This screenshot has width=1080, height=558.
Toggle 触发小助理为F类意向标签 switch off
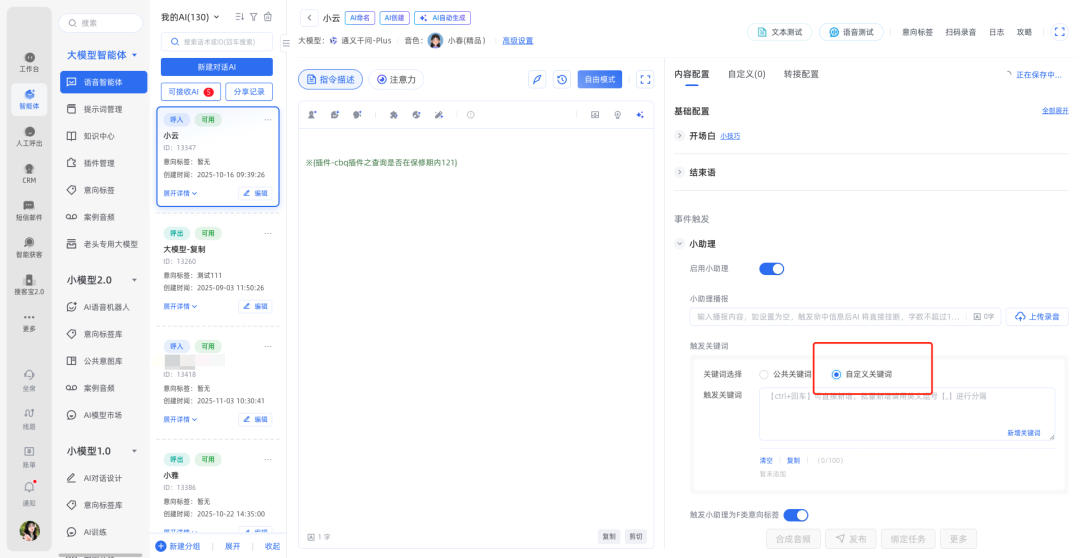[795, 515]
